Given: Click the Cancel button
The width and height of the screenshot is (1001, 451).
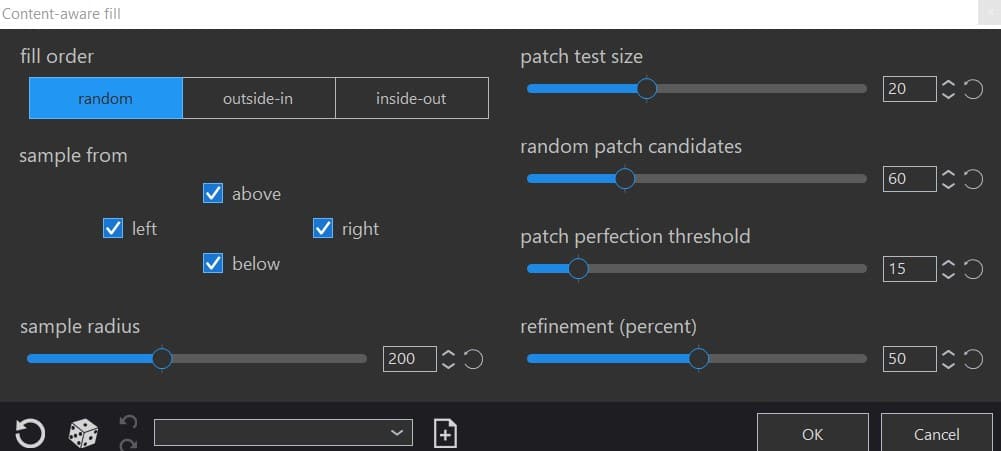Looking at the screenshot, I should click(937, 434).
